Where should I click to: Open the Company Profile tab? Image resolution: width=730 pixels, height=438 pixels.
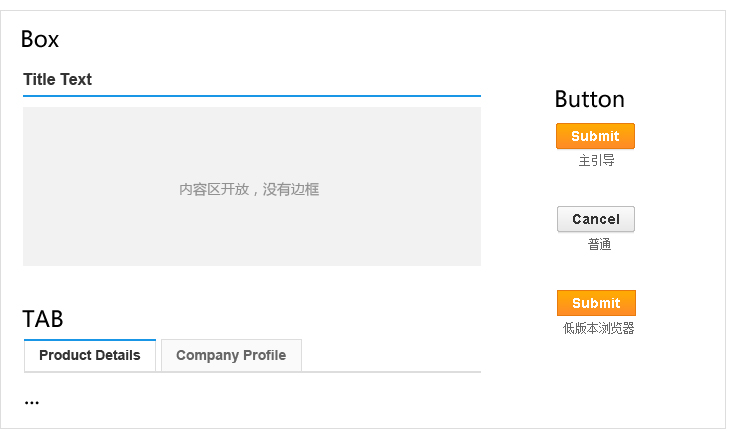point(231,356)
